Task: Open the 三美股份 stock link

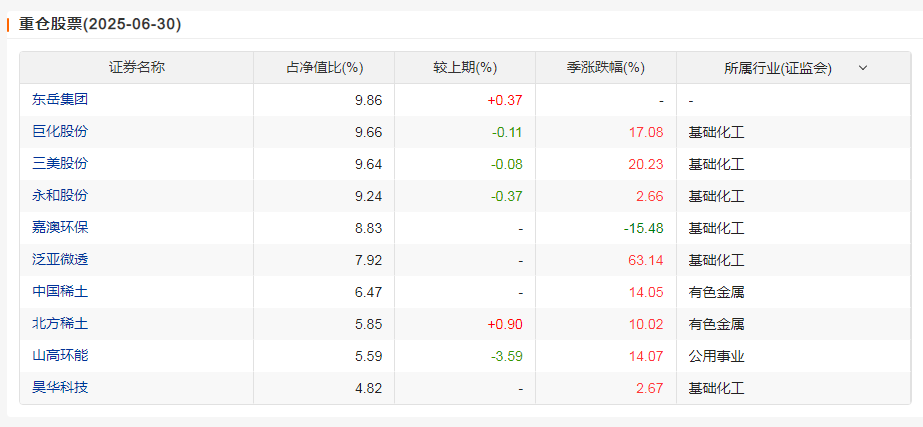Action: click(x=60, y=163)
